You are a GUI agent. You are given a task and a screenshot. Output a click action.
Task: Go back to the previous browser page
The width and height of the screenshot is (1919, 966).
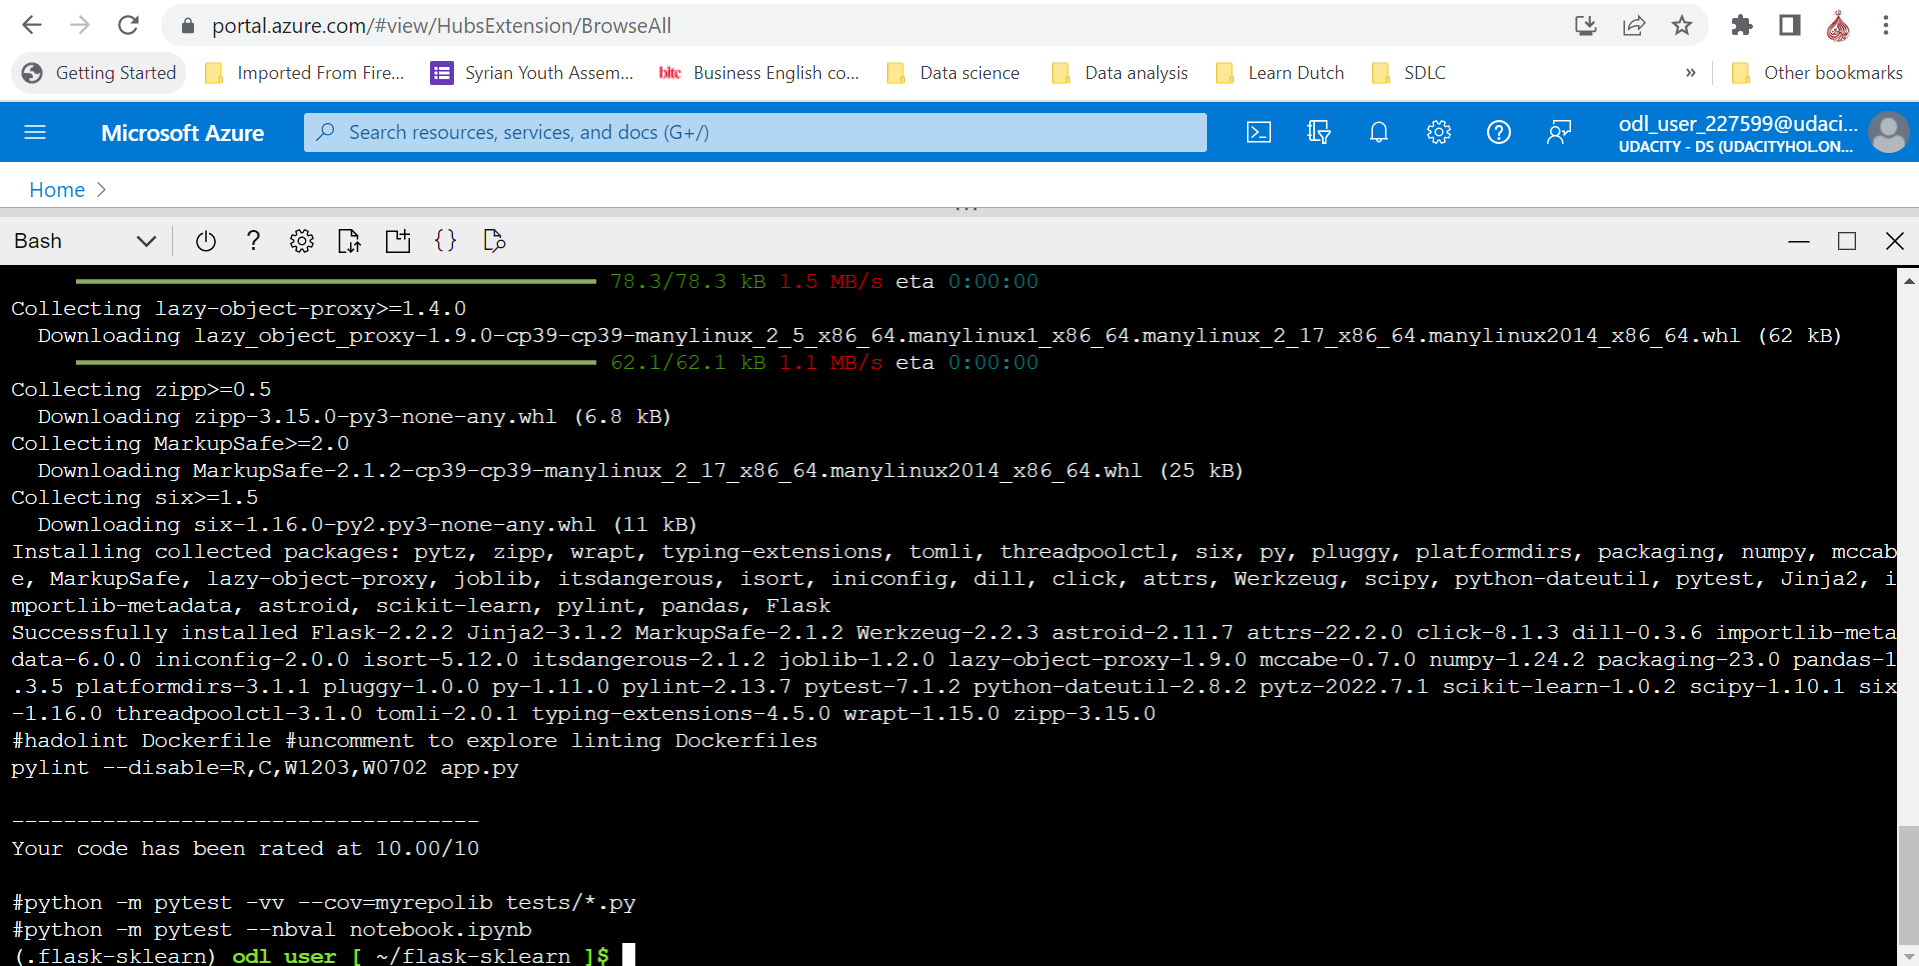[32, 25]
